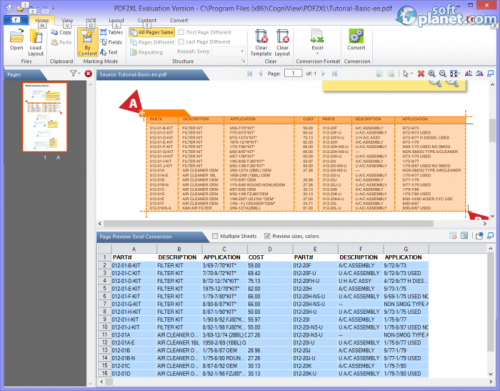The width and height of the screenshot is (500, 391).
Task: Switch to the Layout ribbon tab
Action: [116, 20]
